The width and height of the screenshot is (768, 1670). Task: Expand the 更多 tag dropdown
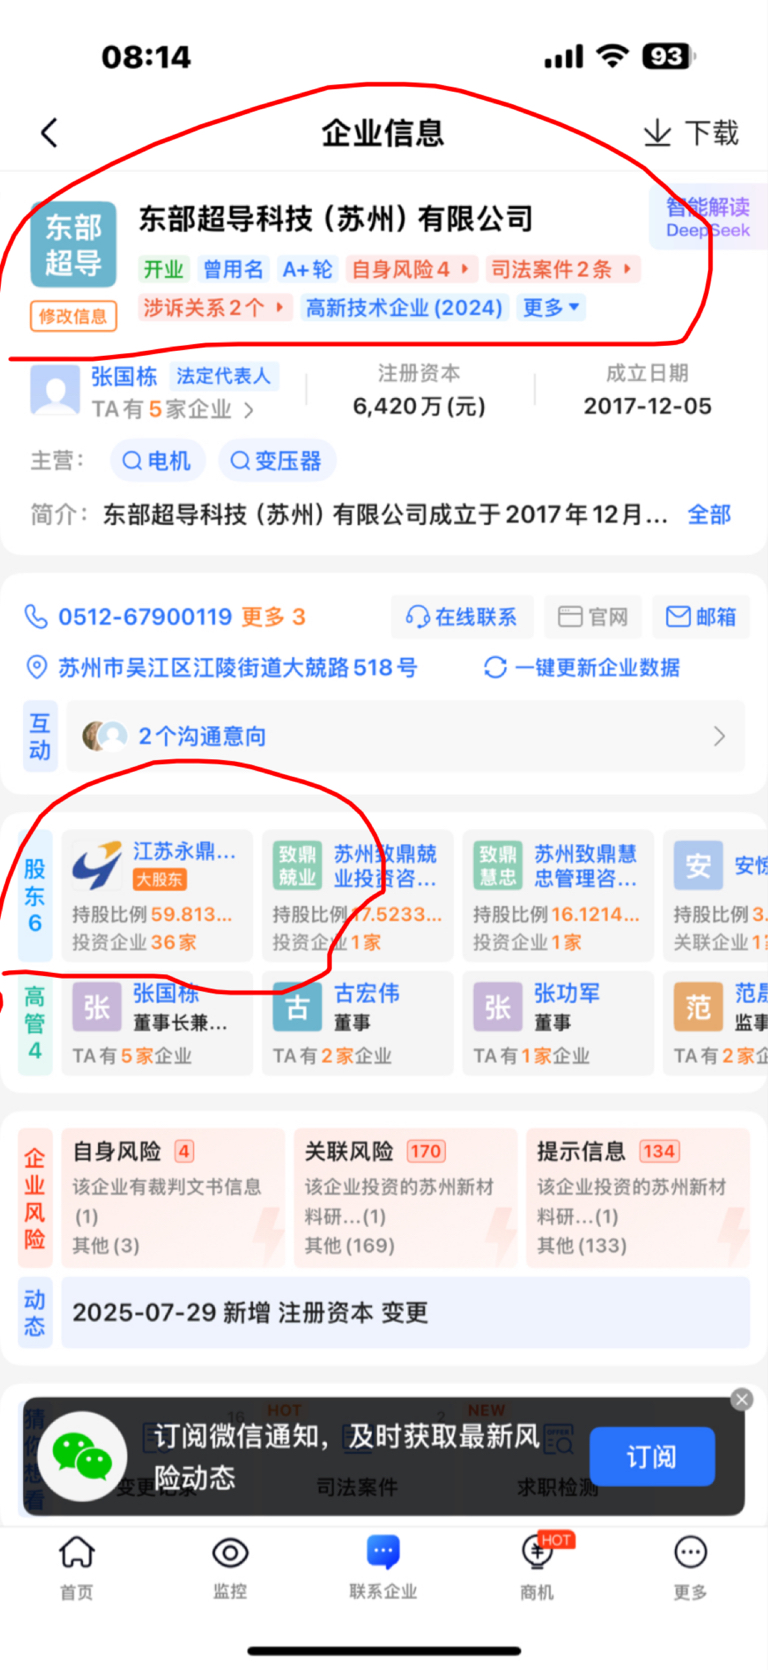tap(551, 308)
